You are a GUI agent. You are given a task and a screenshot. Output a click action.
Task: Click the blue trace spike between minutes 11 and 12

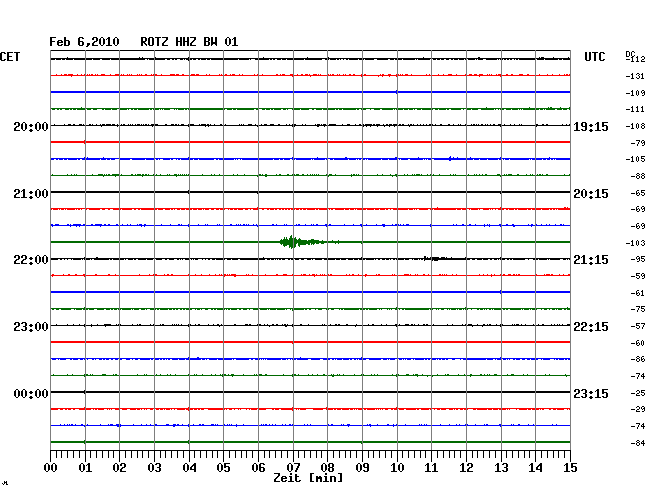click(x=452, y=159)
